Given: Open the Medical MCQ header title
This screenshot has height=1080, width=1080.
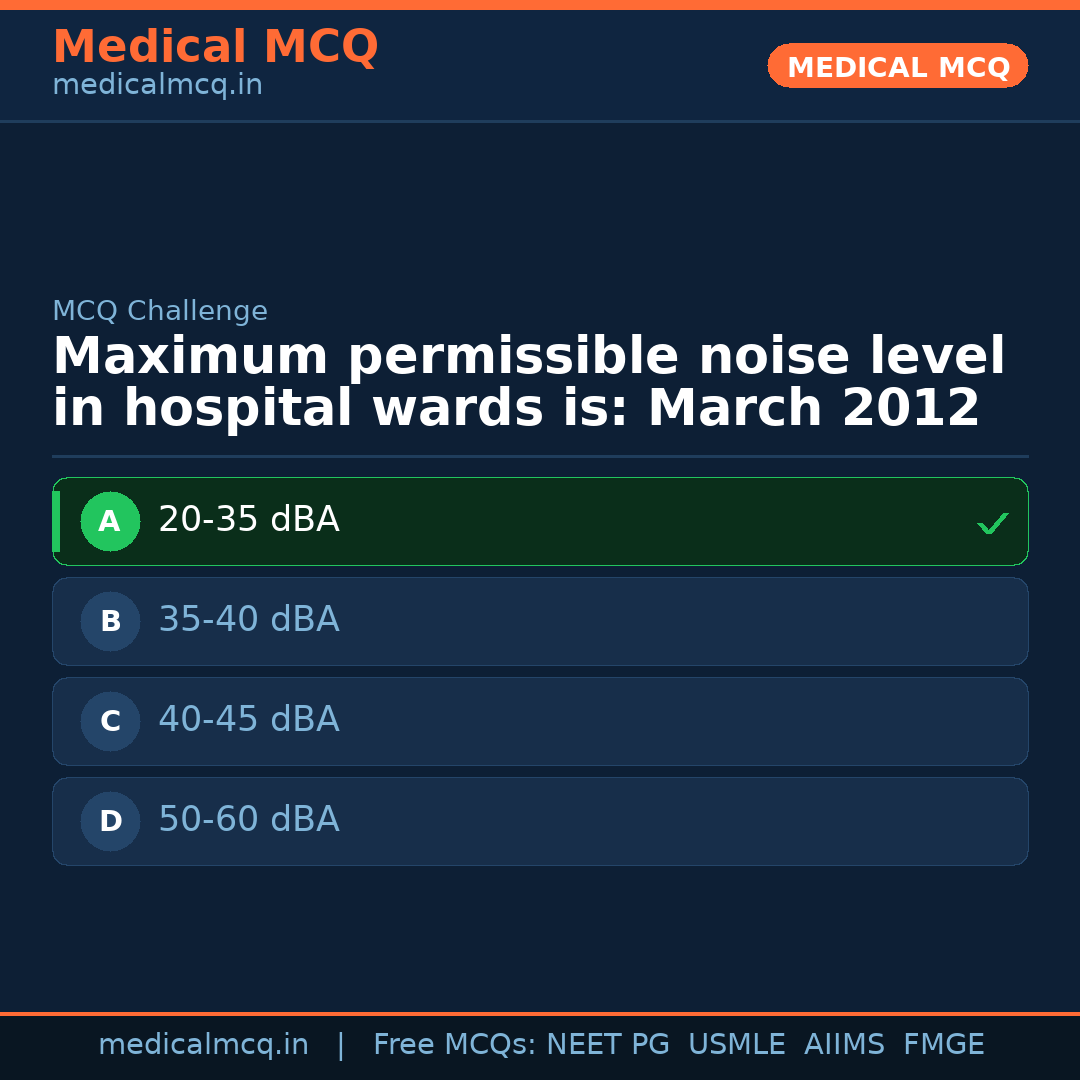Looking at the screenshot, I should (x=215, y=47).
